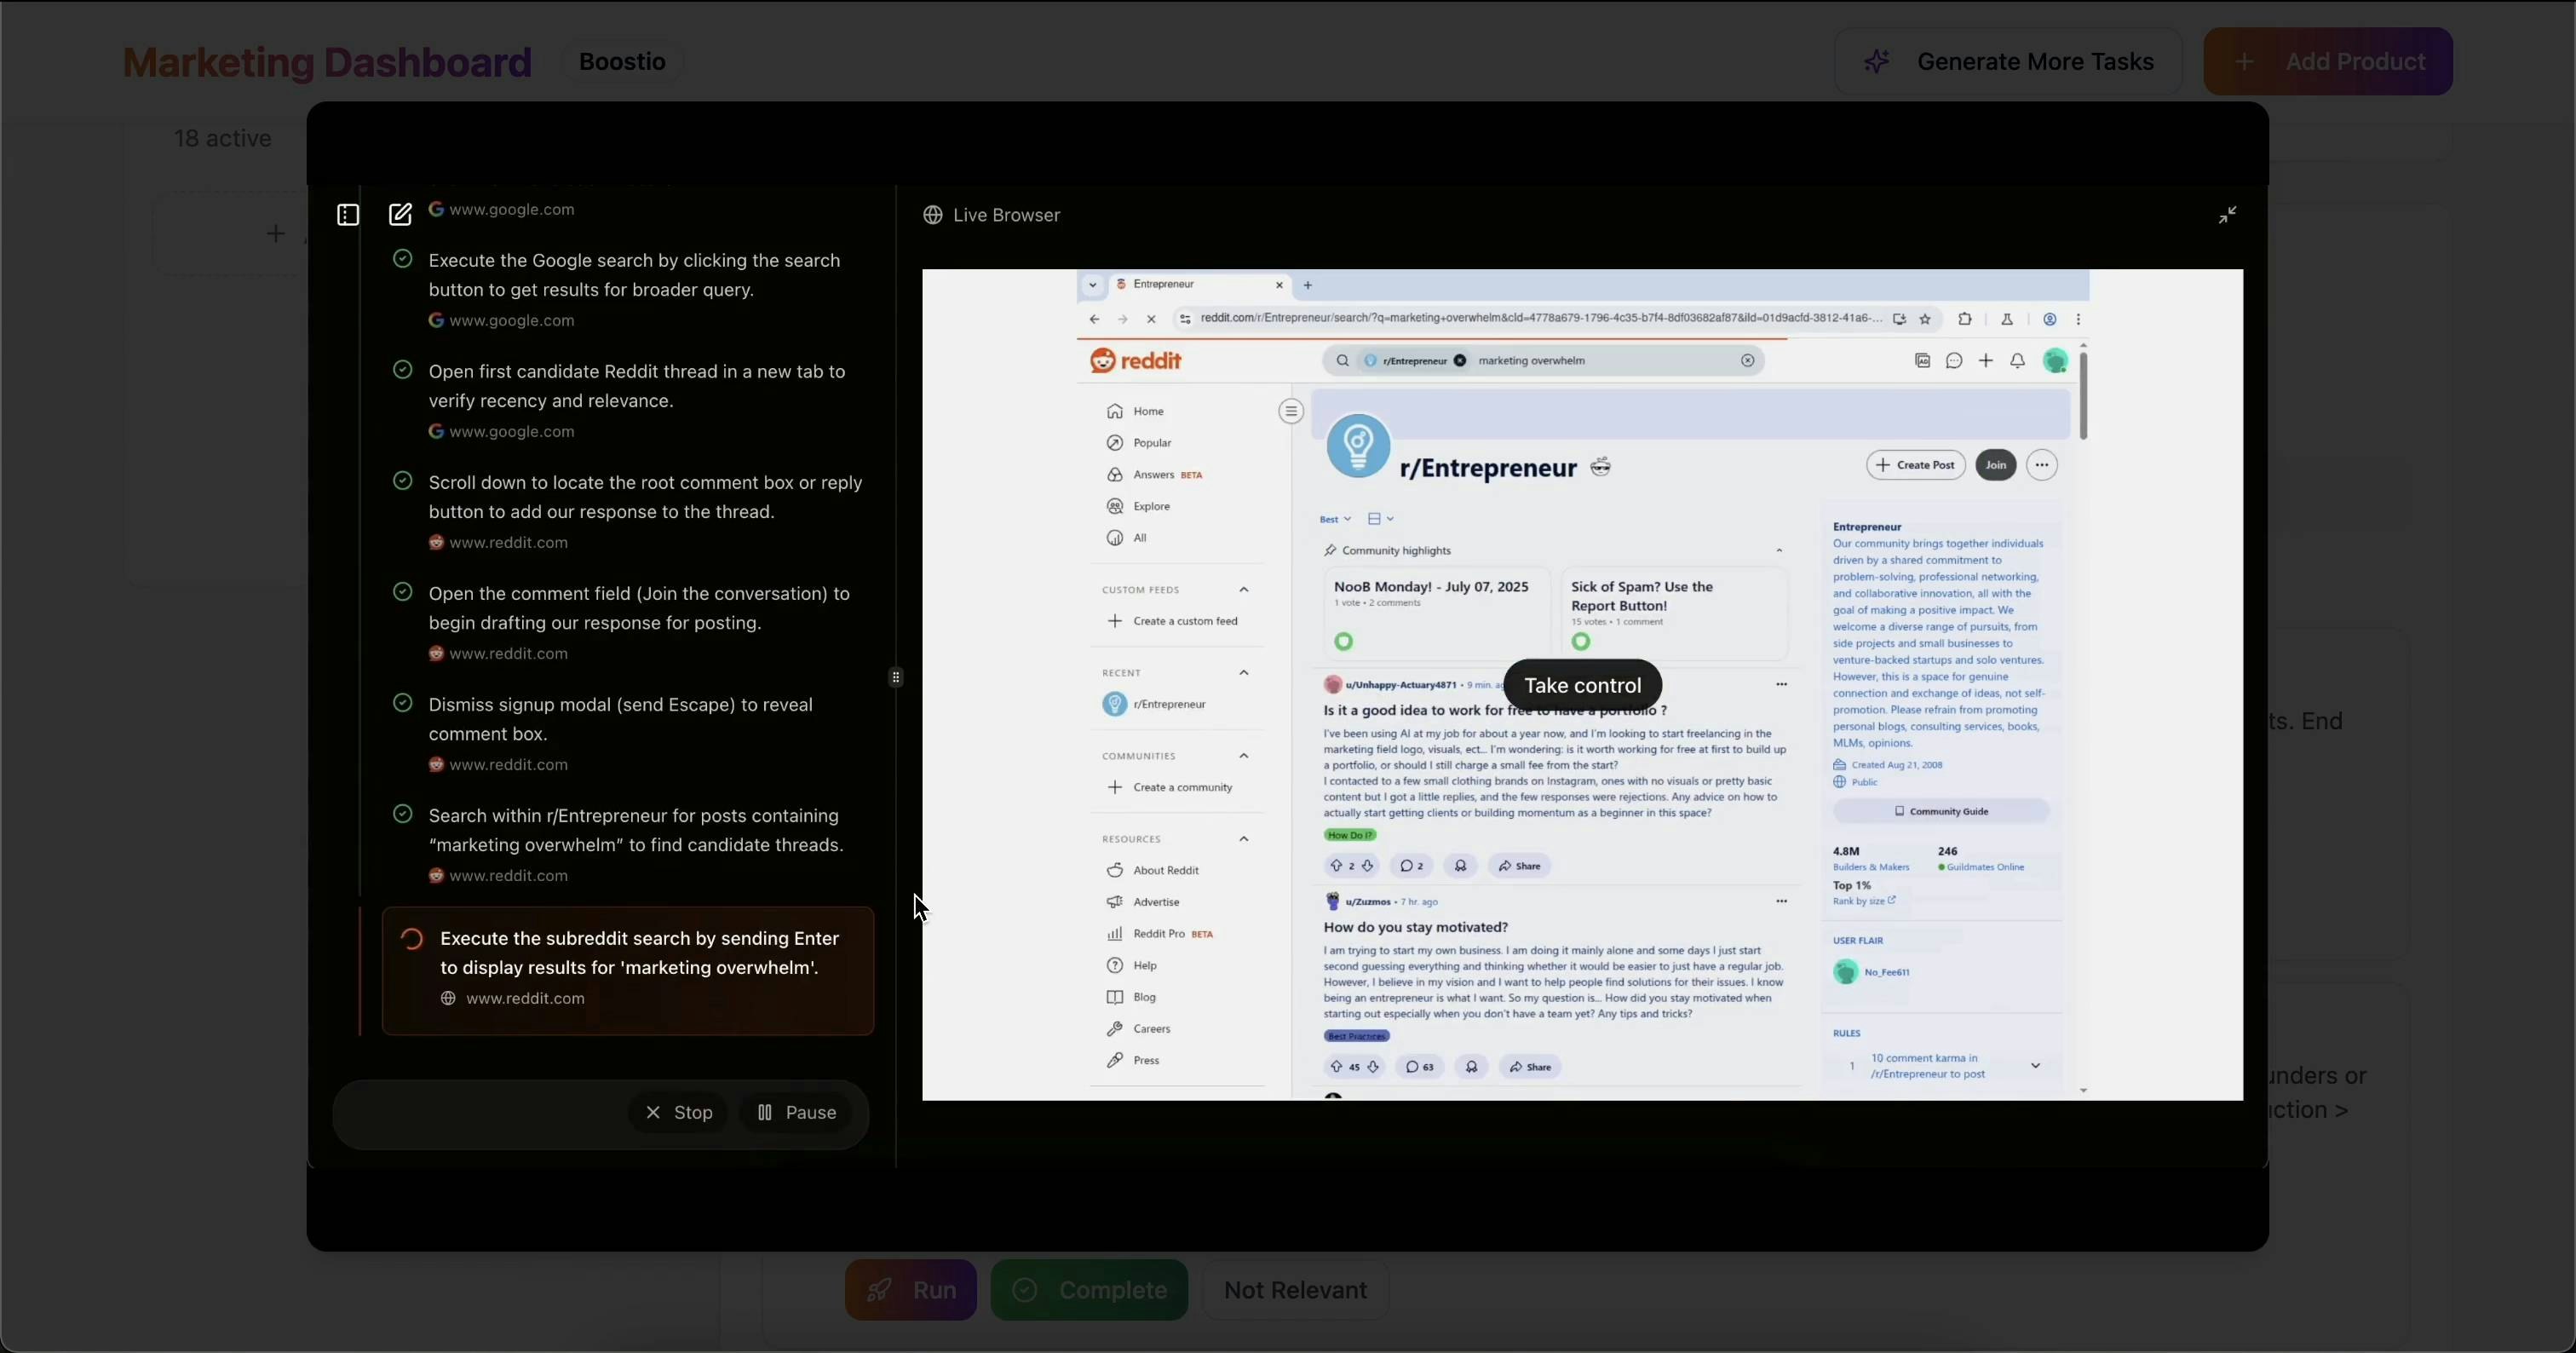Viewport: 2576px width, 1353px height.
Task: Click the Reddit logo
Action: coord(1136,361)
